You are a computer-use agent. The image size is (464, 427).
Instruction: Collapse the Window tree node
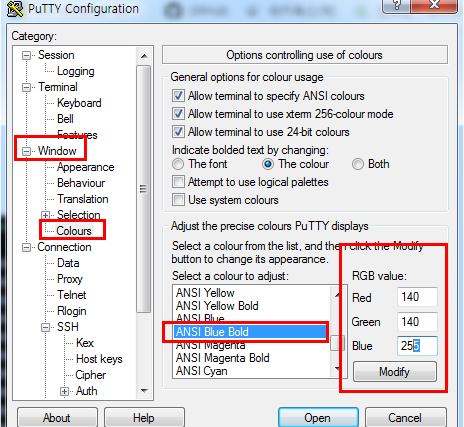(x=26, y=151)
